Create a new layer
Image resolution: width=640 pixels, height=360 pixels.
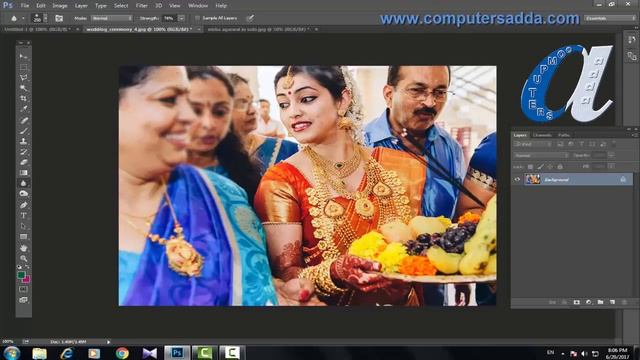click(612, 302)
